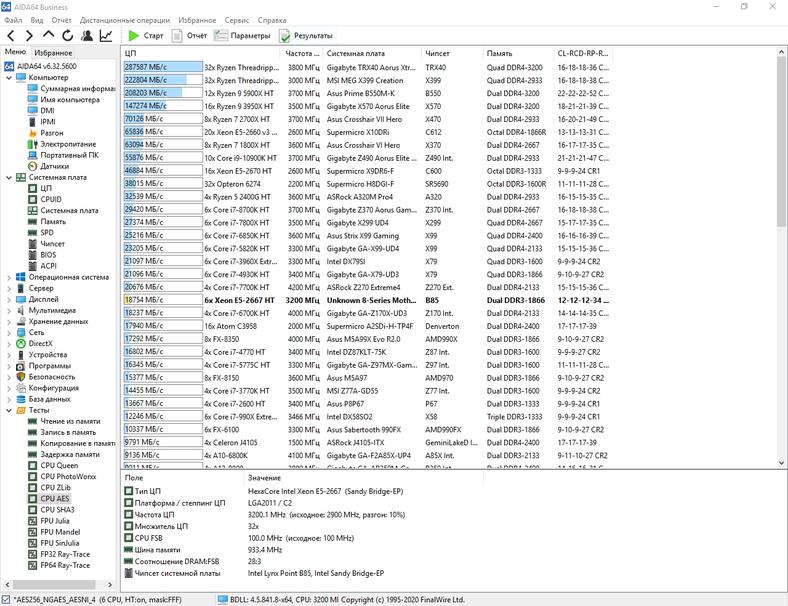Select the 208203 МБ/с result bar
The height and width of the screenshot is (606, 788).
163,93
